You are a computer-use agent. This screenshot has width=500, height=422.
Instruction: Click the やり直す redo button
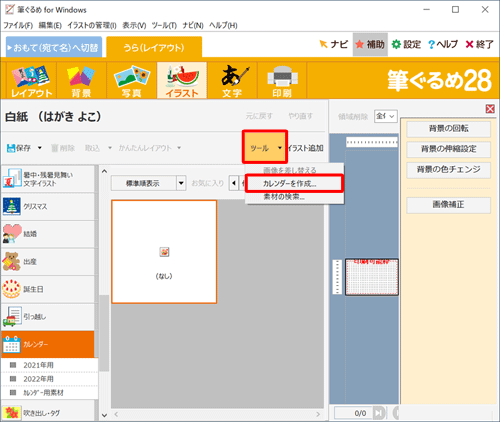coord(300,116)
